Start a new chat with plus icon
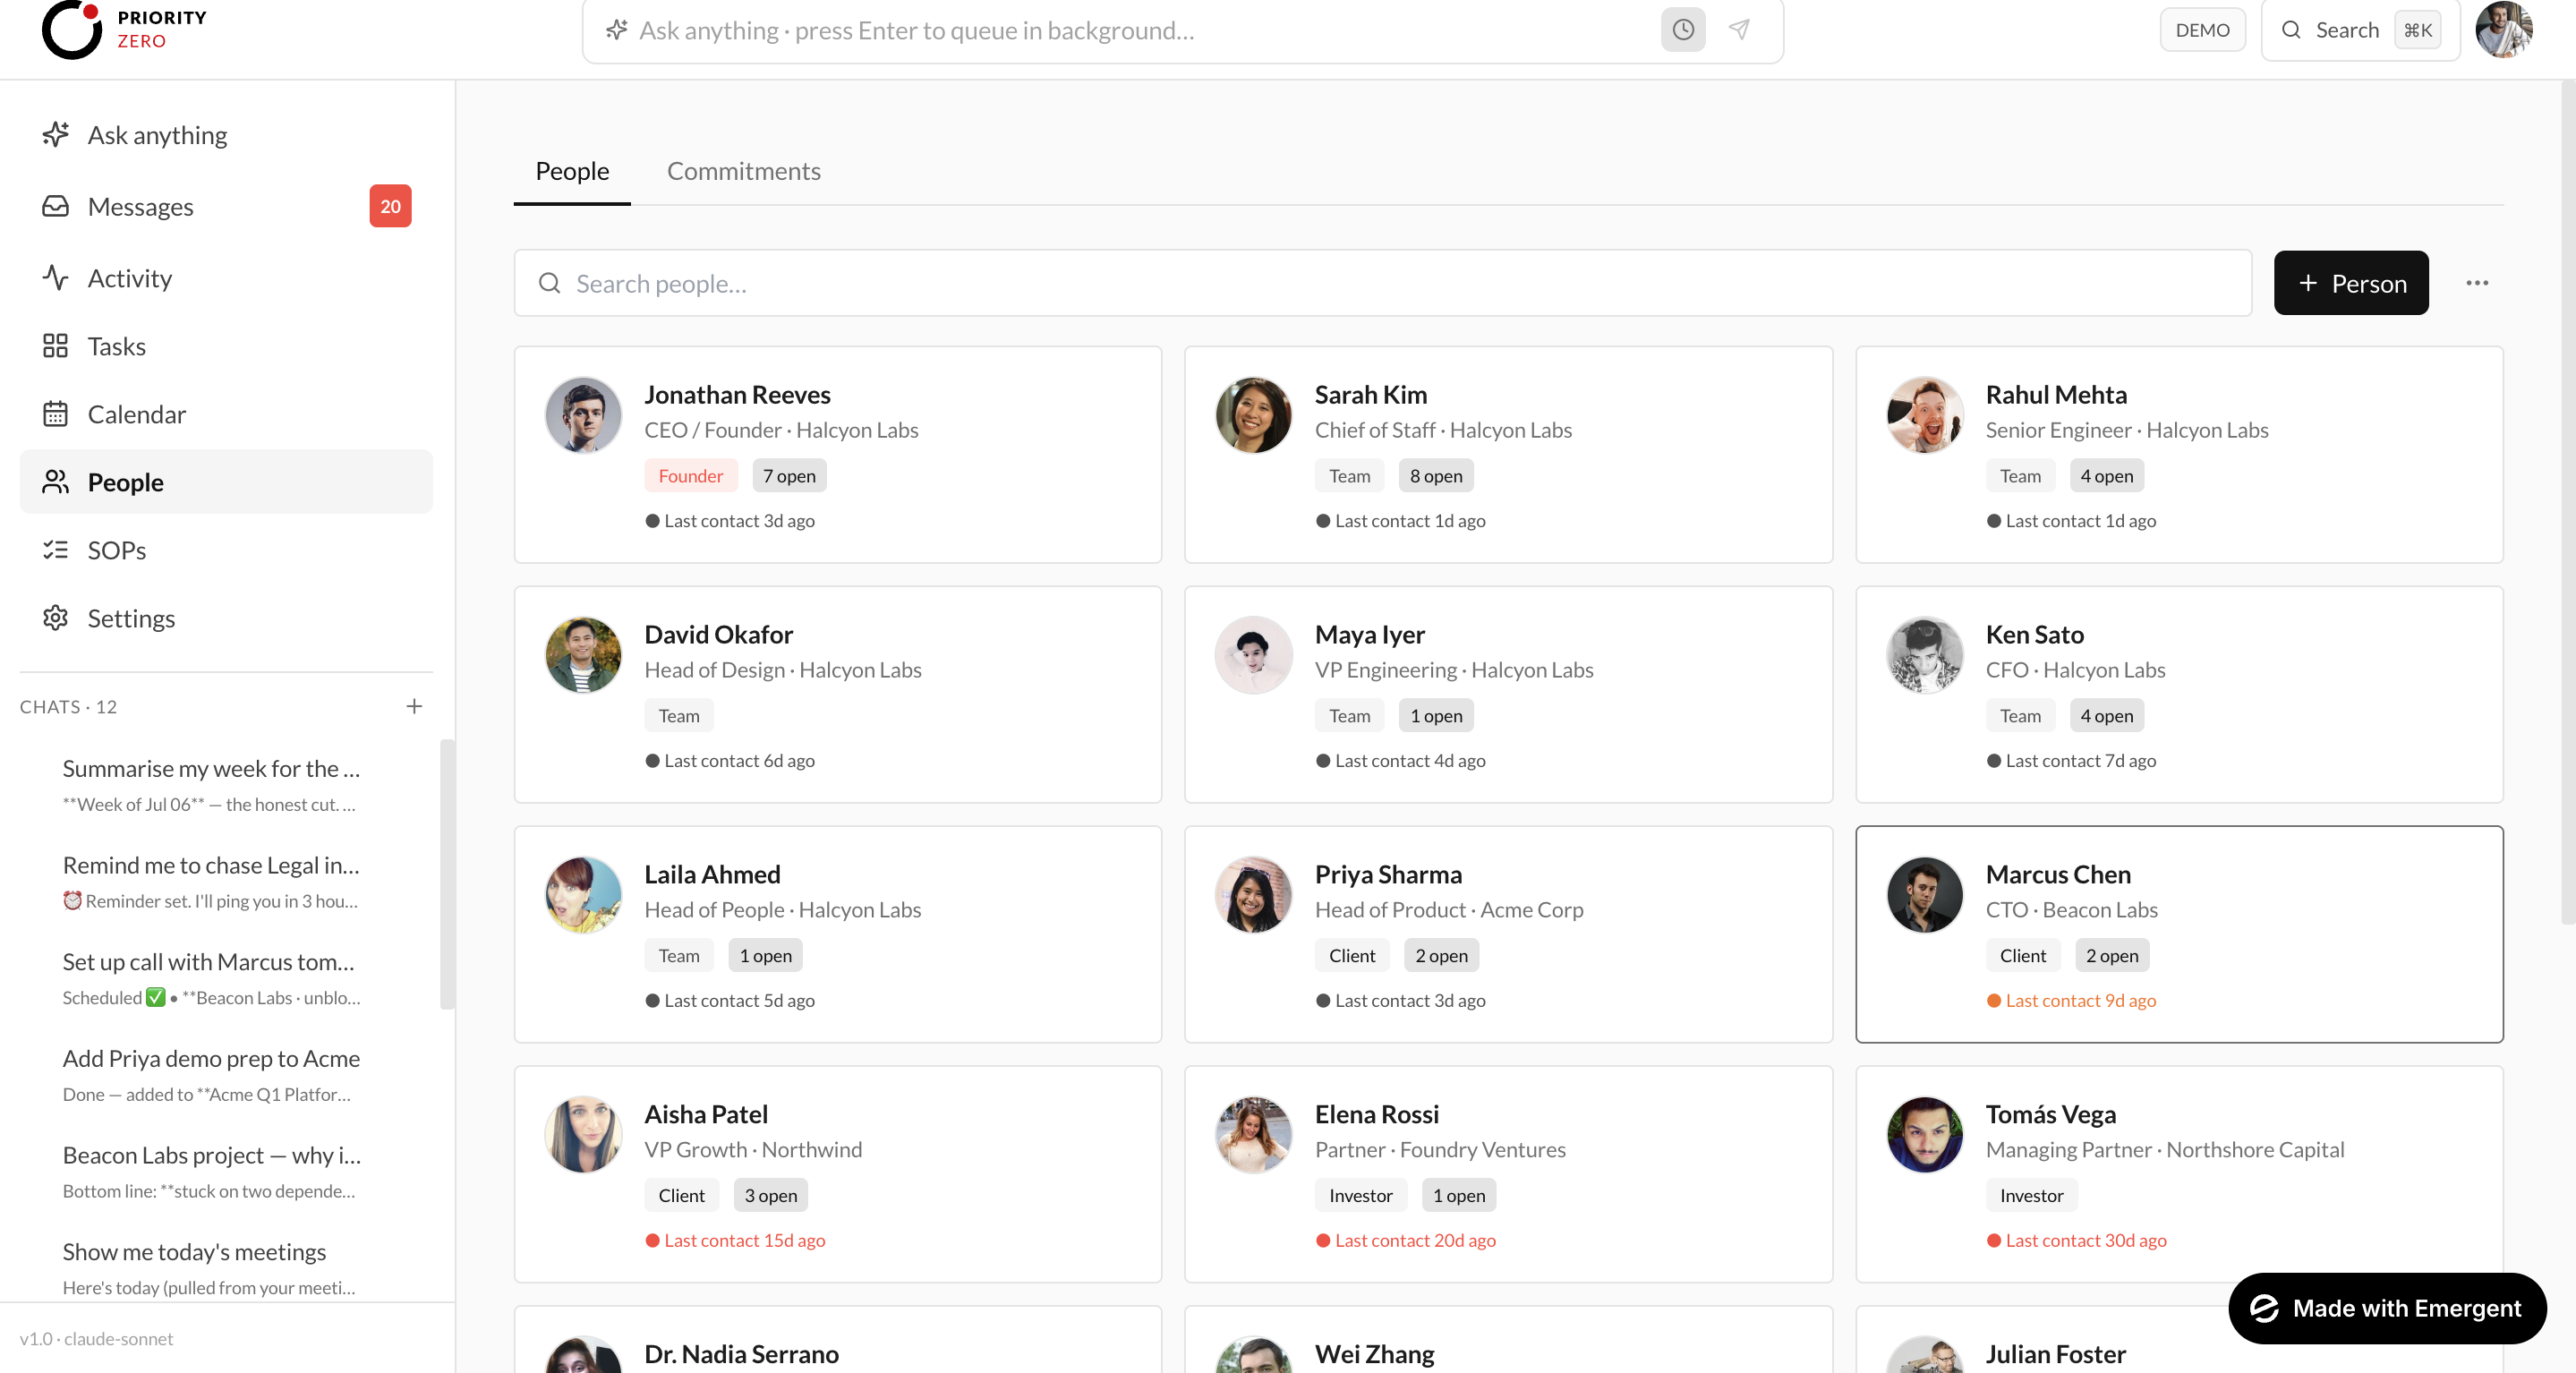This screenshot has height=1373, width=2576. click(x=414, y=706)
